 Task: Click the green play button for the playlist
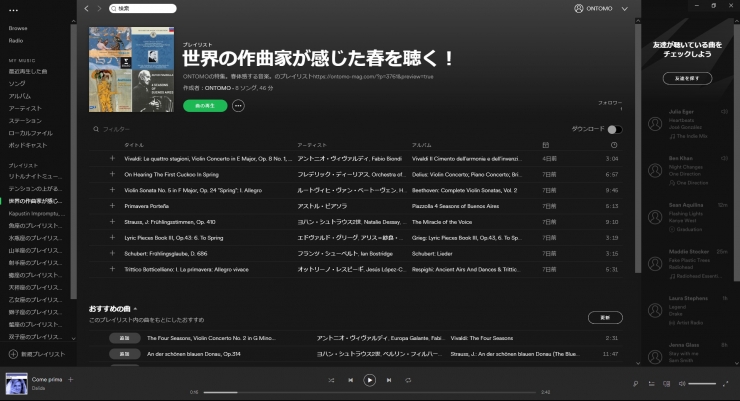pos(205,106)
